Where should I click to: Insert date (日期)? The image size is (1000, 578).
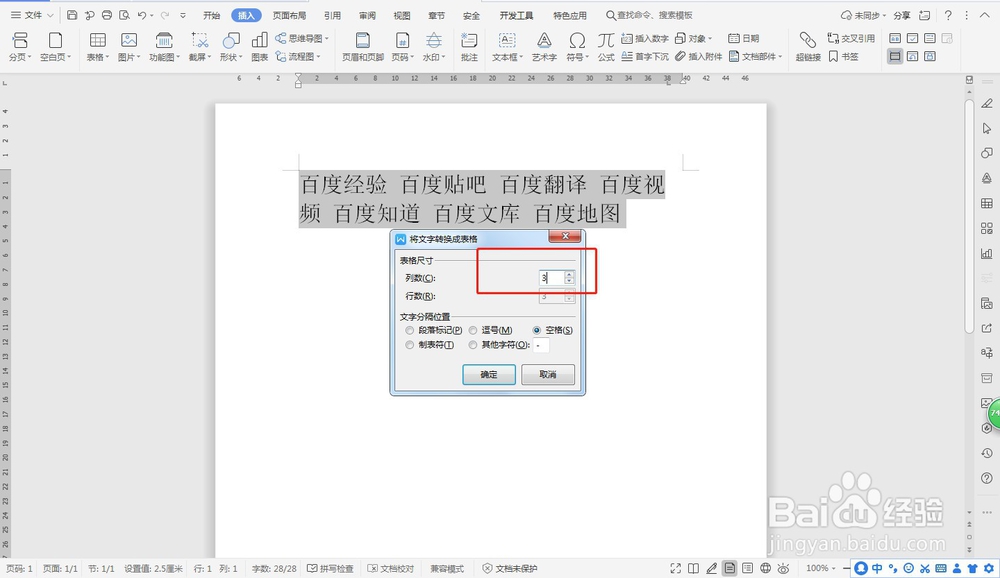pyautogui.click(x=744, y=38)
